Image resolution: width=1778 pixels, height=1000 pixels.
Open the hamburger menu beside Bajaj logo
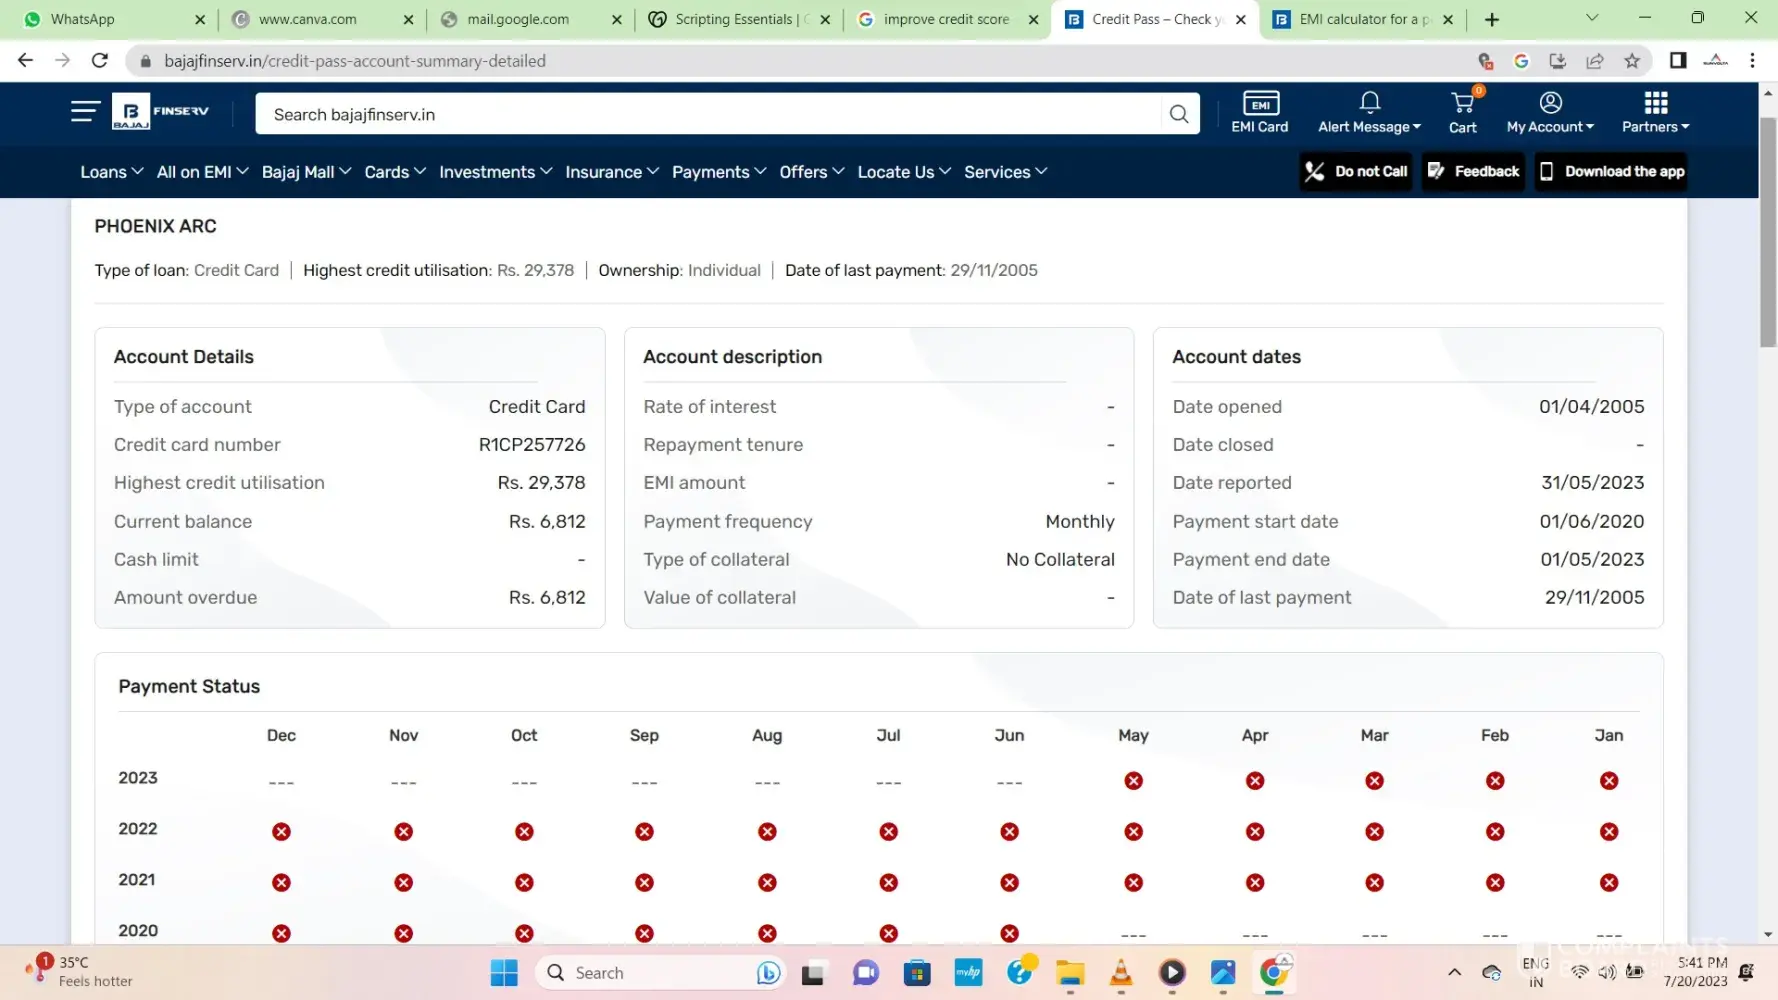85,112
